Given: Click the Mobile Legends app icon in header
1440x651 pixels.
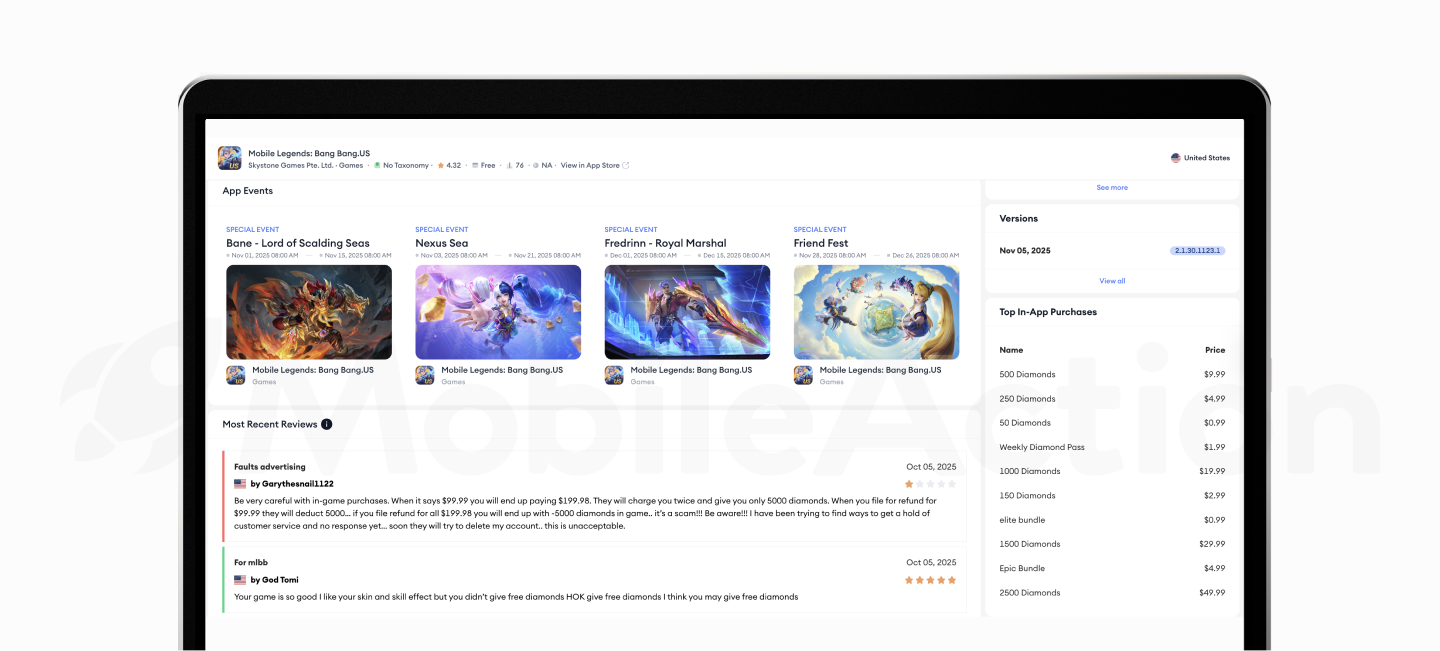Looking at the screenshot, I should pyautogui.click(x=230, y=158).
